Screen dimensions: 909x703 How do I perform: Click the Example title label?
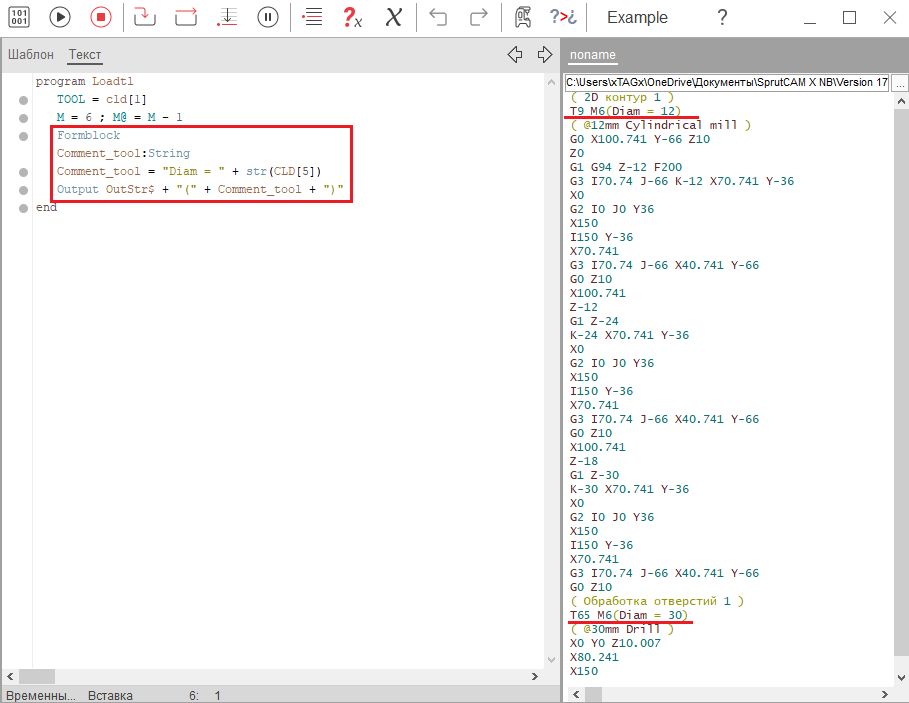click(x=637, y=17)
